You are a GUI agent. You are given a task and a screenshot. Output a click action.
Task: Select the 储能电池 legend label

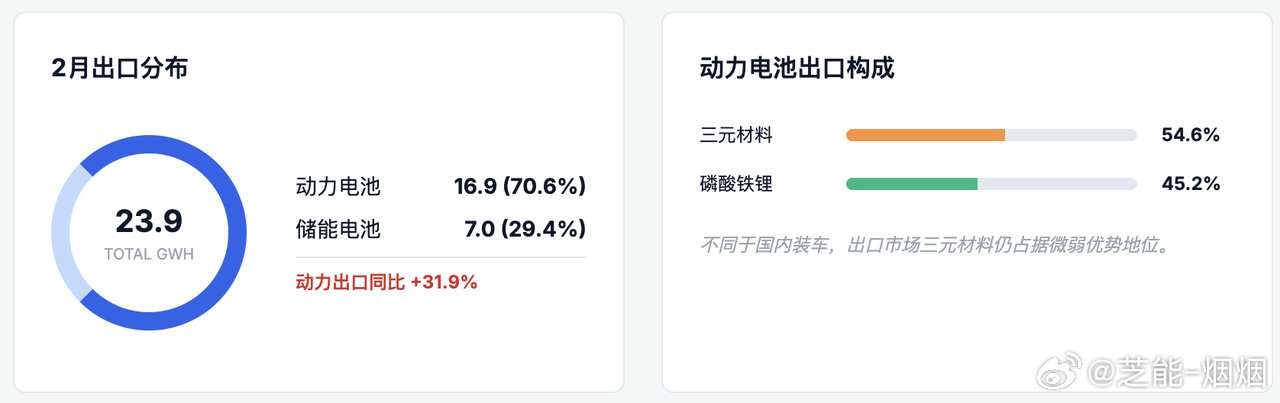coord(338,229)
